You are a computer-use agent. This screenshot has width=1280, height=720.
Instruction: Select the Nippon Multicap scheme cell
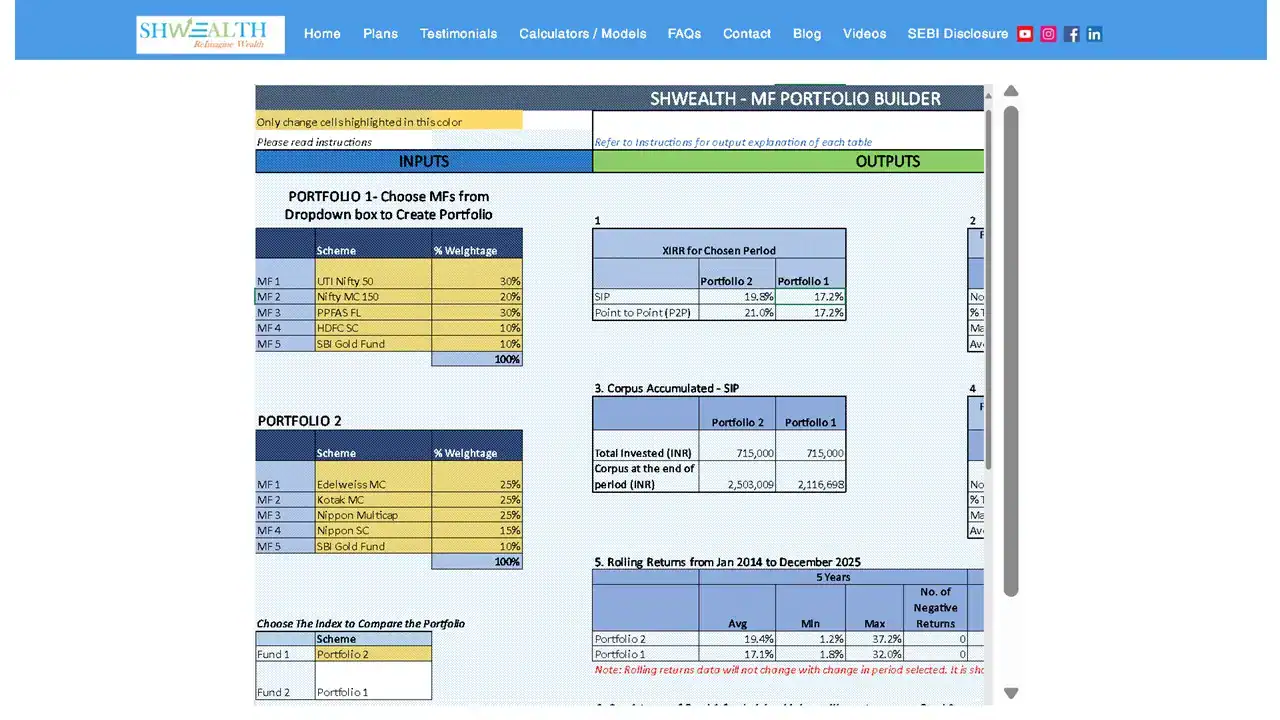click(373, 516)
